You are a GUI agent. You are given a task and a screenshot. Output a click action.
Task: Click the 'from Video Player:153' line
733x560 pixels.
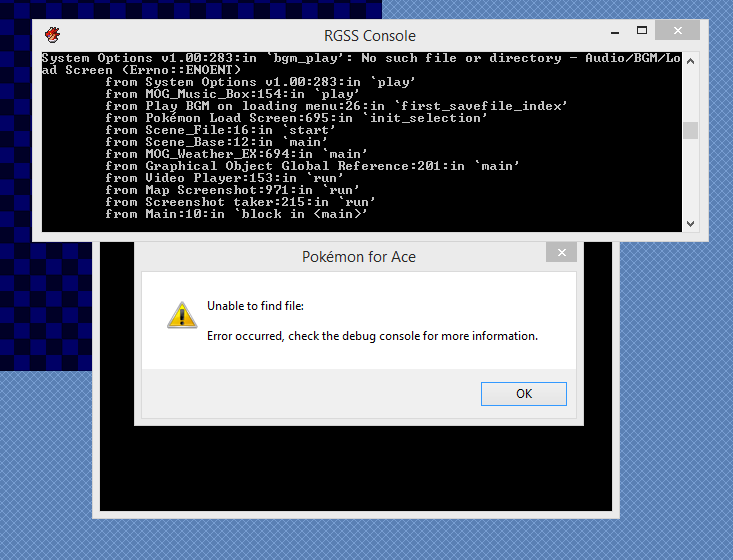click(224, 178)
